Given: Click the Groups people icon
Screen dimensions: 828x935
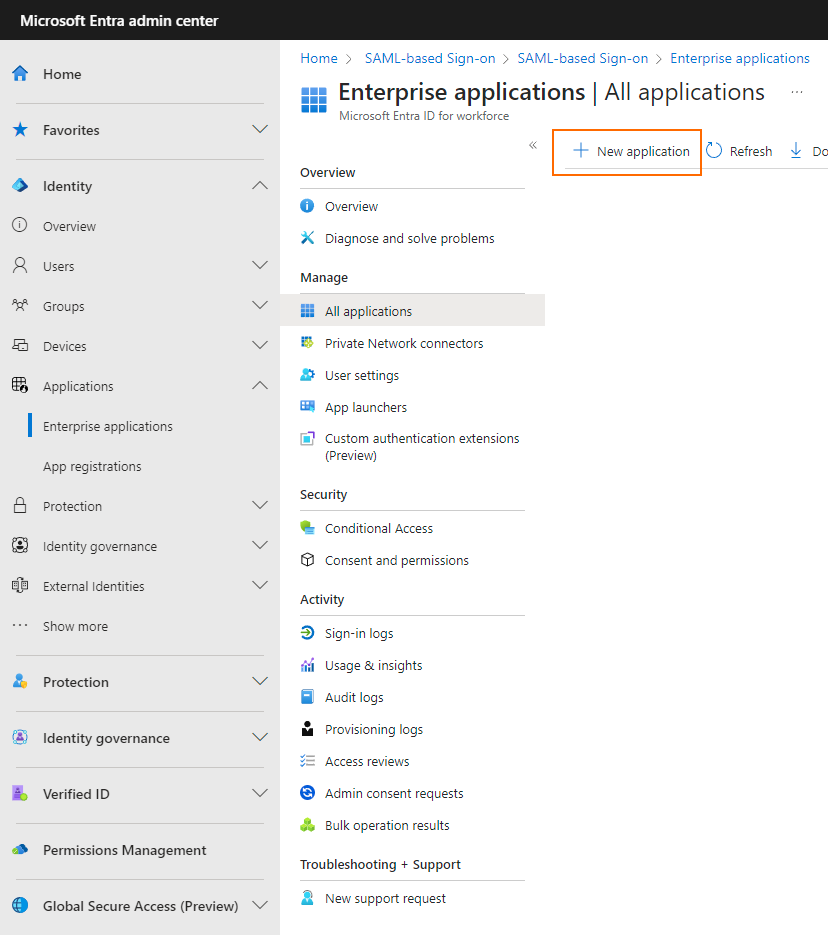Looking at the screenshot, I should [20, 305].
